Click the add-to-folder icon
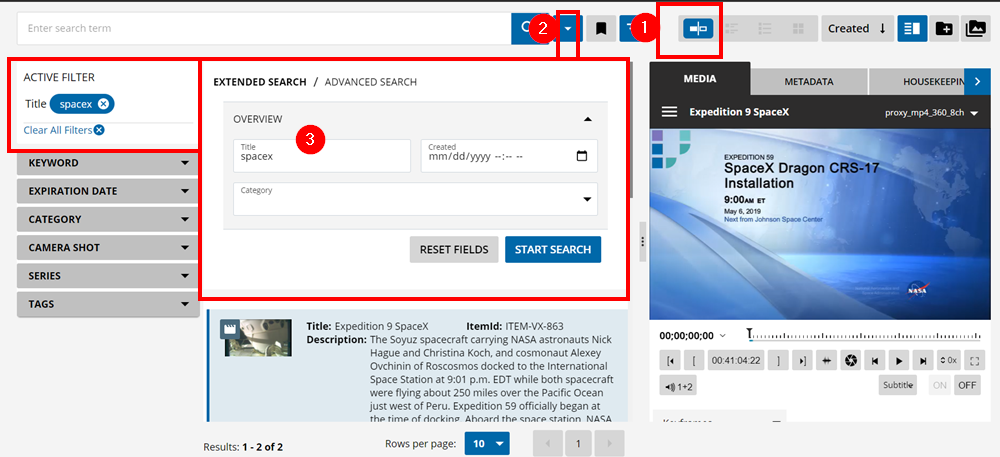Screen dimensions: 1000x457 click(944, 29)
